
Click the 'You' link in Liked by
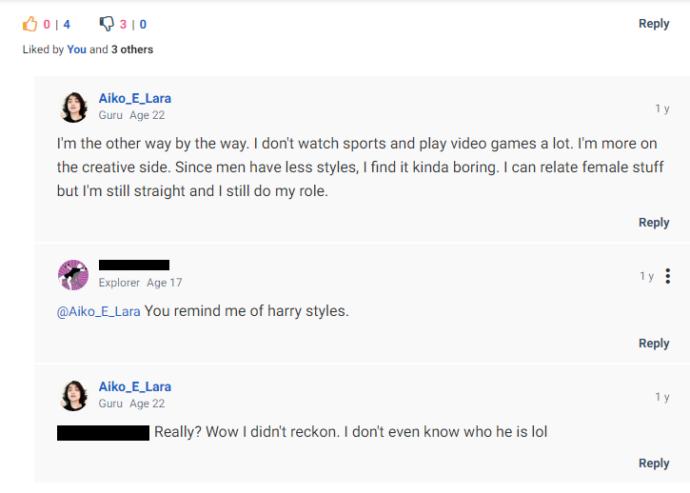[77, 49]
